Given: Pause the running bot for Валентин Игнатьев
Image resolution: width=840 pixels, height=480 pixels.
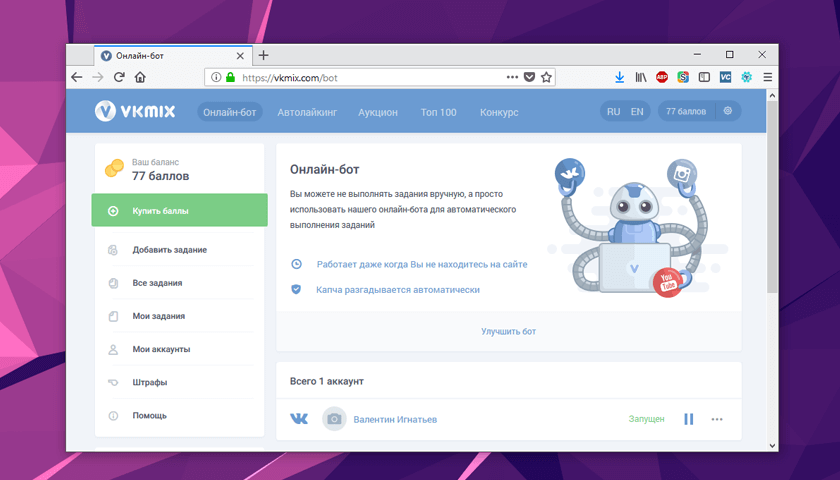Looking at the screenshot, I should [x=688, y=419].
